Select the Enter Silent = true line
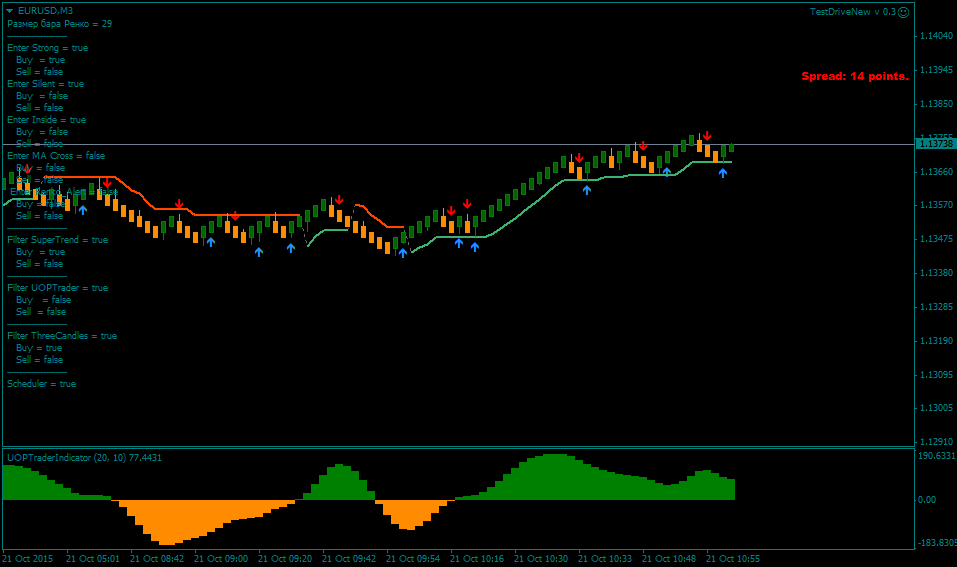Image resolution: width=957 pixels, height=567 pixels. (x=46, y=84)
